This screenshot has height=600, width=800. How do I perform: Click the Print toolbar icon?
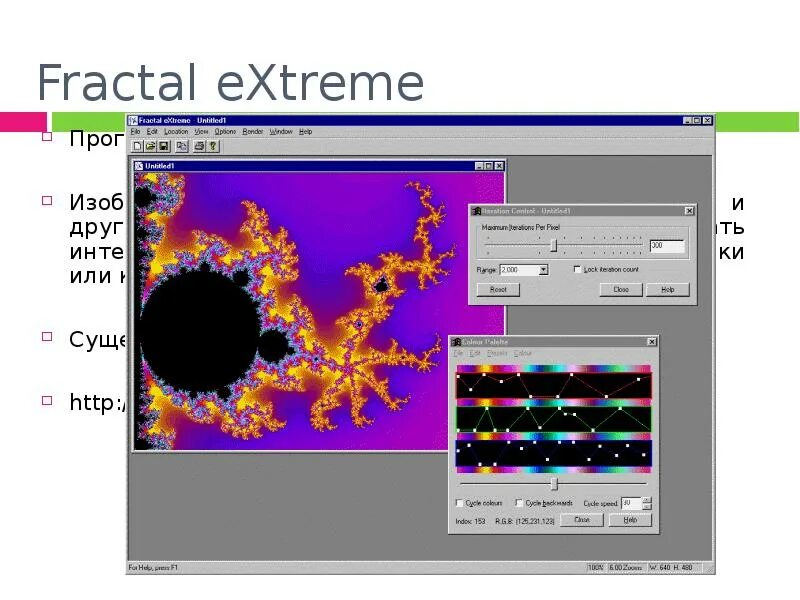[199, 146]
